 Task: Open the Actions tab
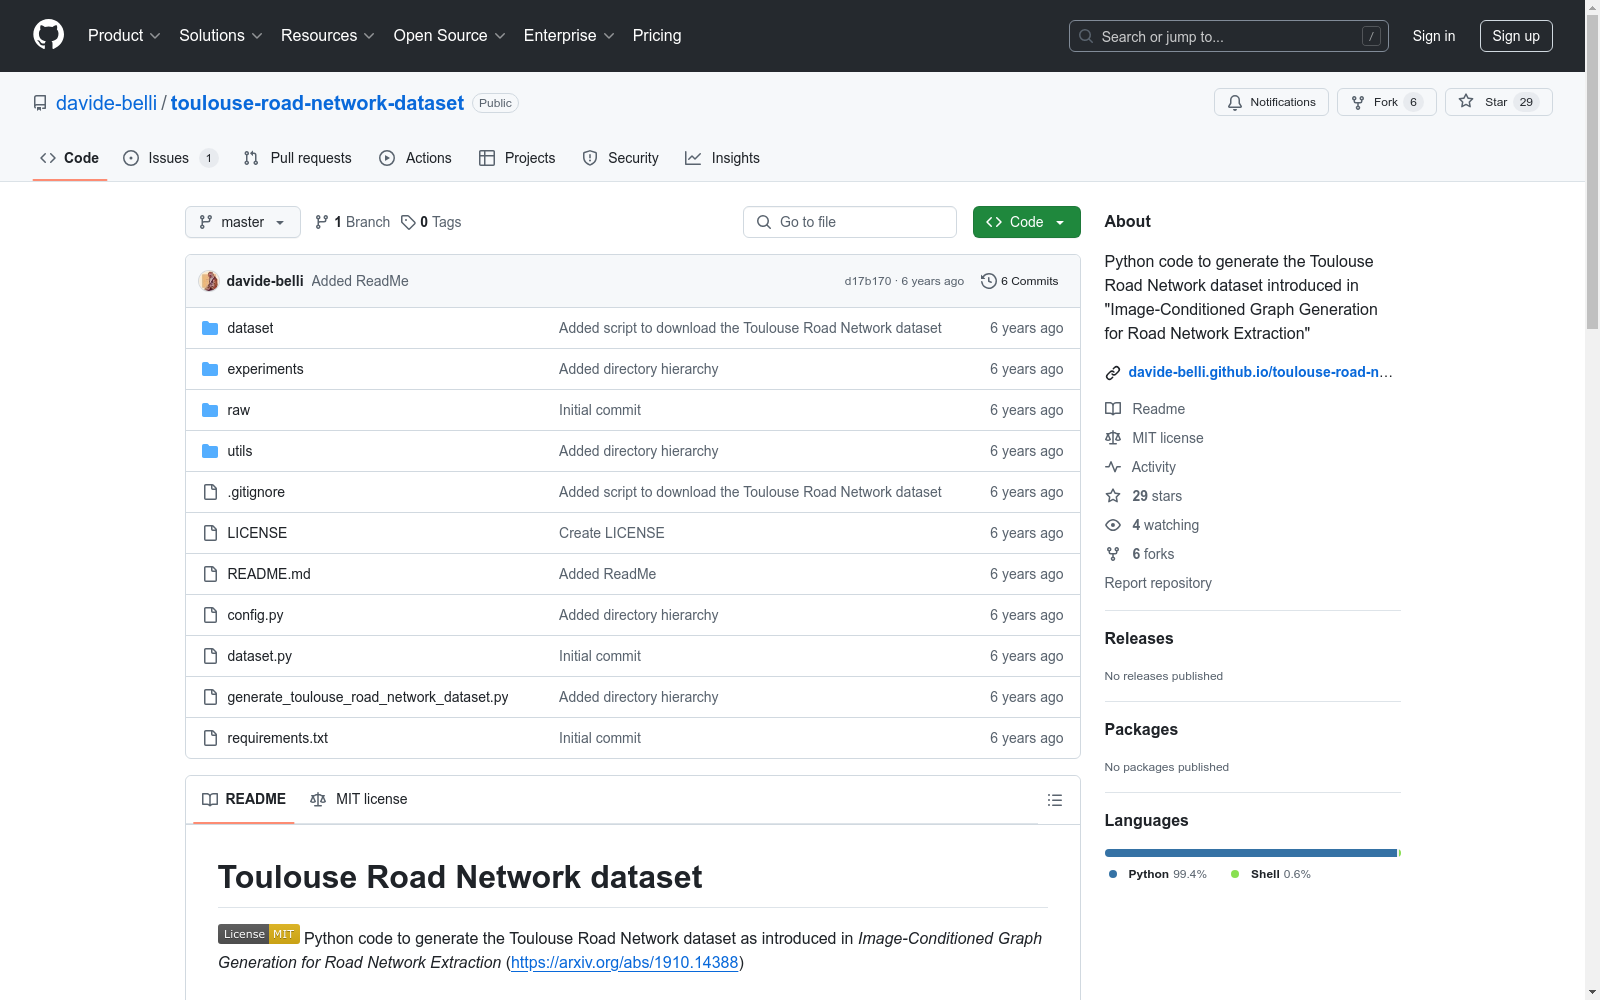(x=415, y=158)
